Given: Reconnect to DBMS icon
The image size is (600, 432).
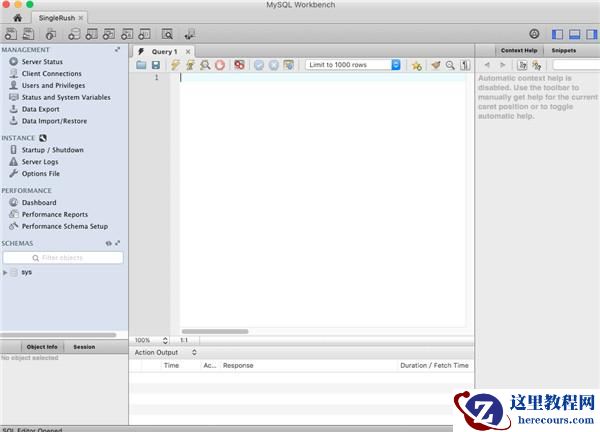Looking at the screenshot, I should pos(189,34).
